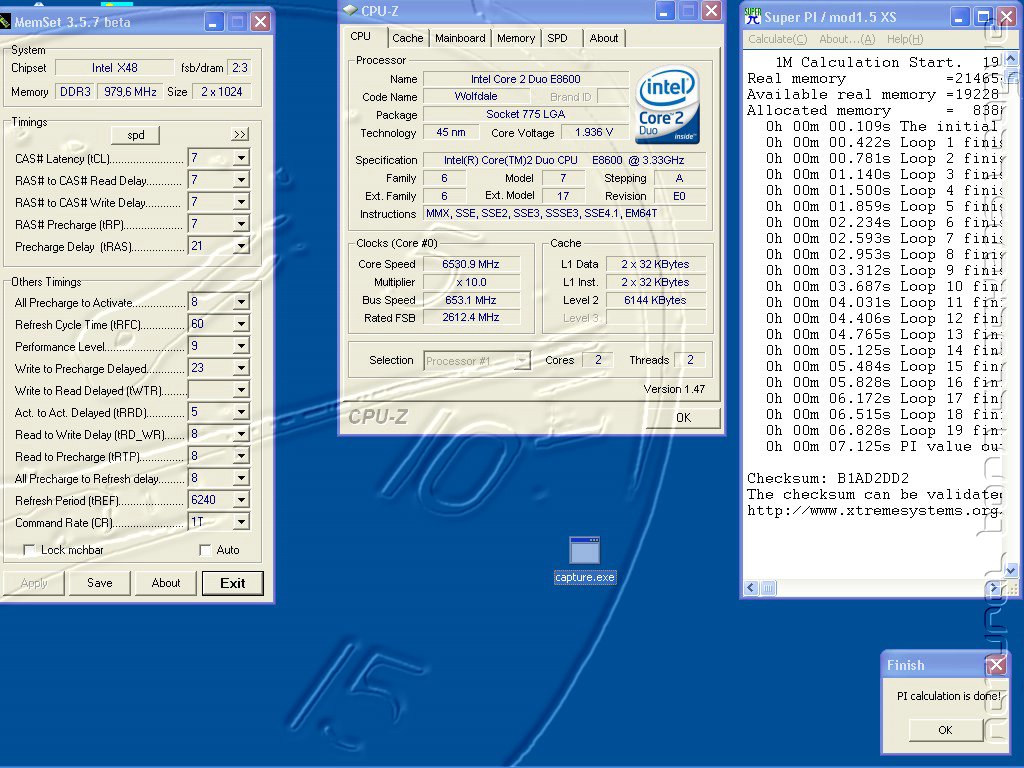Open the CAS# Latency (tCL) dropdown
This screenshot has height=768, width=1024.
click(242, 158)
